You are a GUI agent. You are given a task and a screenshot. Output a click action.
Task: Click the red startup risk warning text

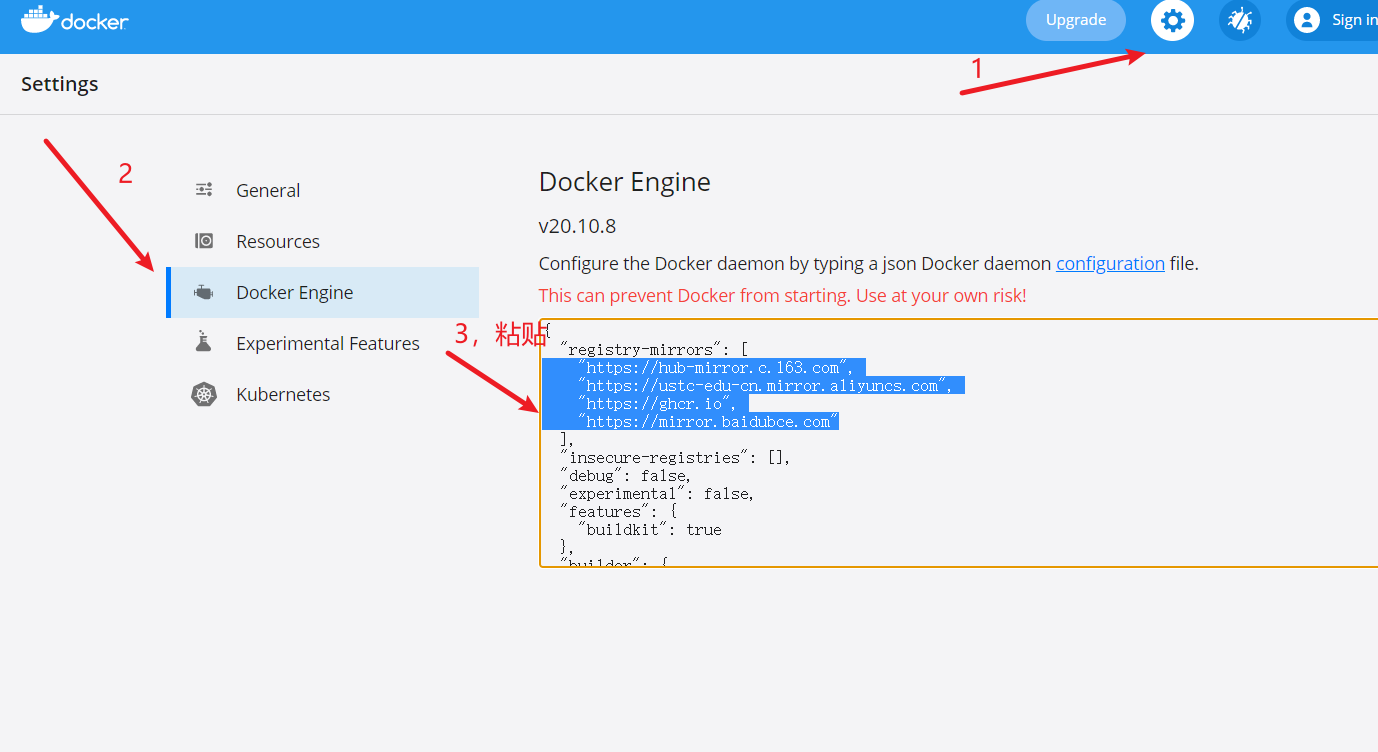(x=782, y=295)
